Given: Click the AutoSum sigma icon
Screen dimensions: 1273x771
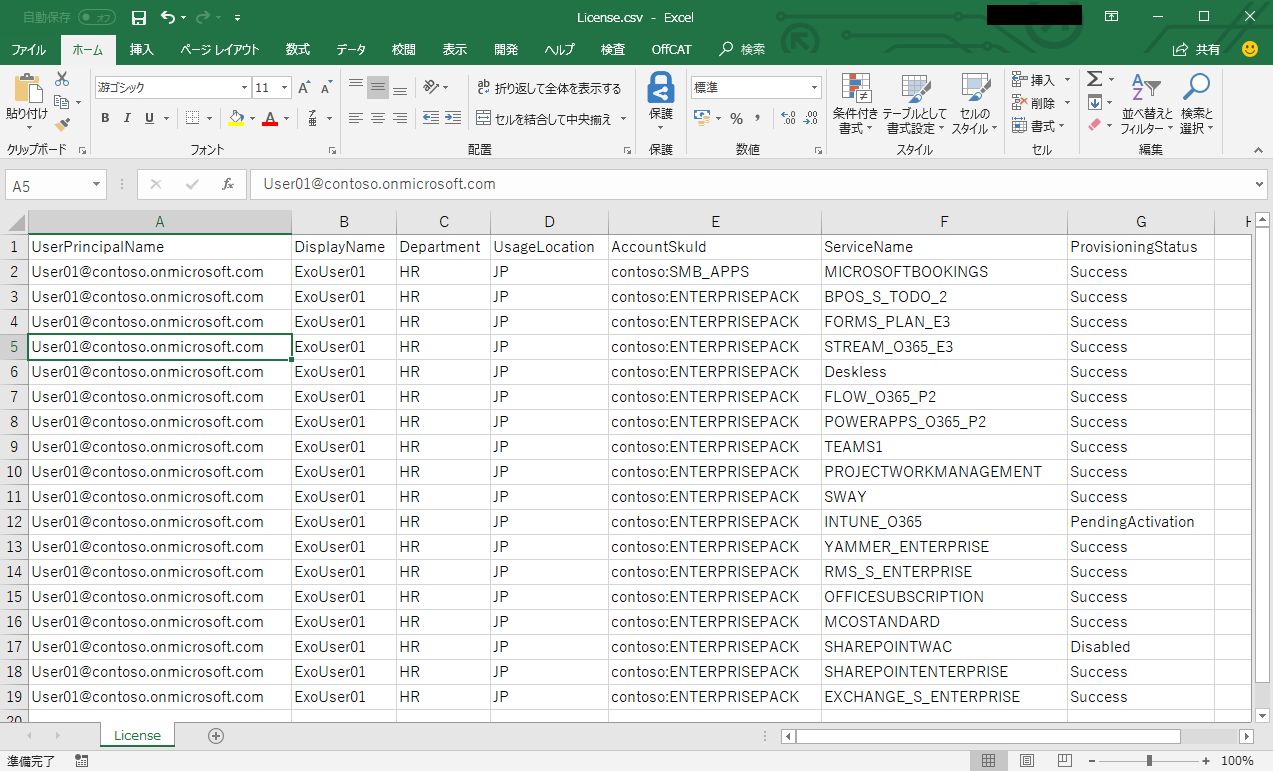Looking at the screenshot, I should point(1094,79).
